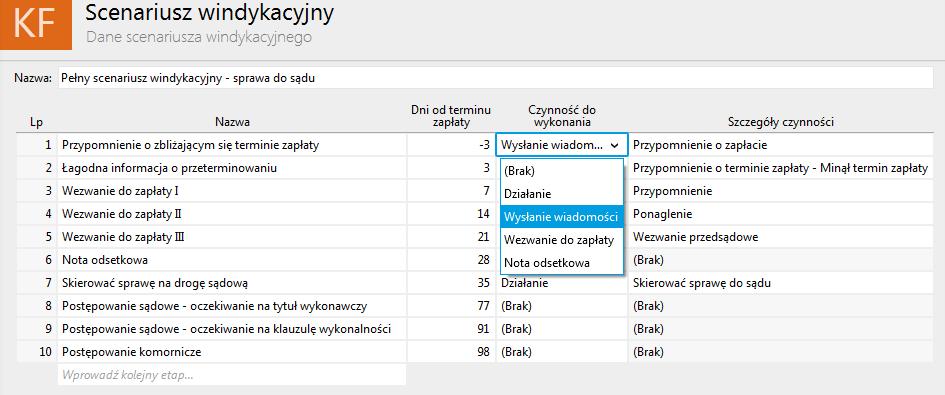Image resolution: width=945 pixels, height=395 pixels.
Task: Click the Przypomnienie details cell in row 3
Action: click(781, 191)
